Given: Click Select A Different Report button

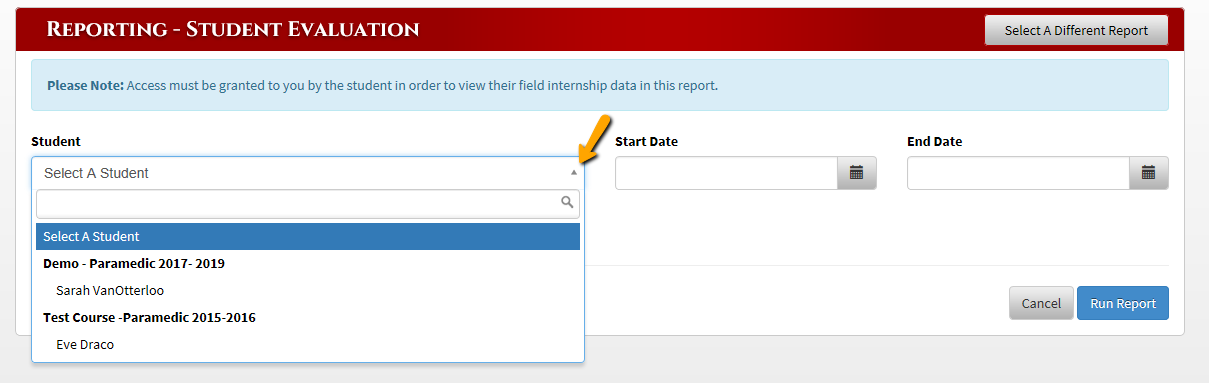Looking at the screenshot, I should [1076, 30].
